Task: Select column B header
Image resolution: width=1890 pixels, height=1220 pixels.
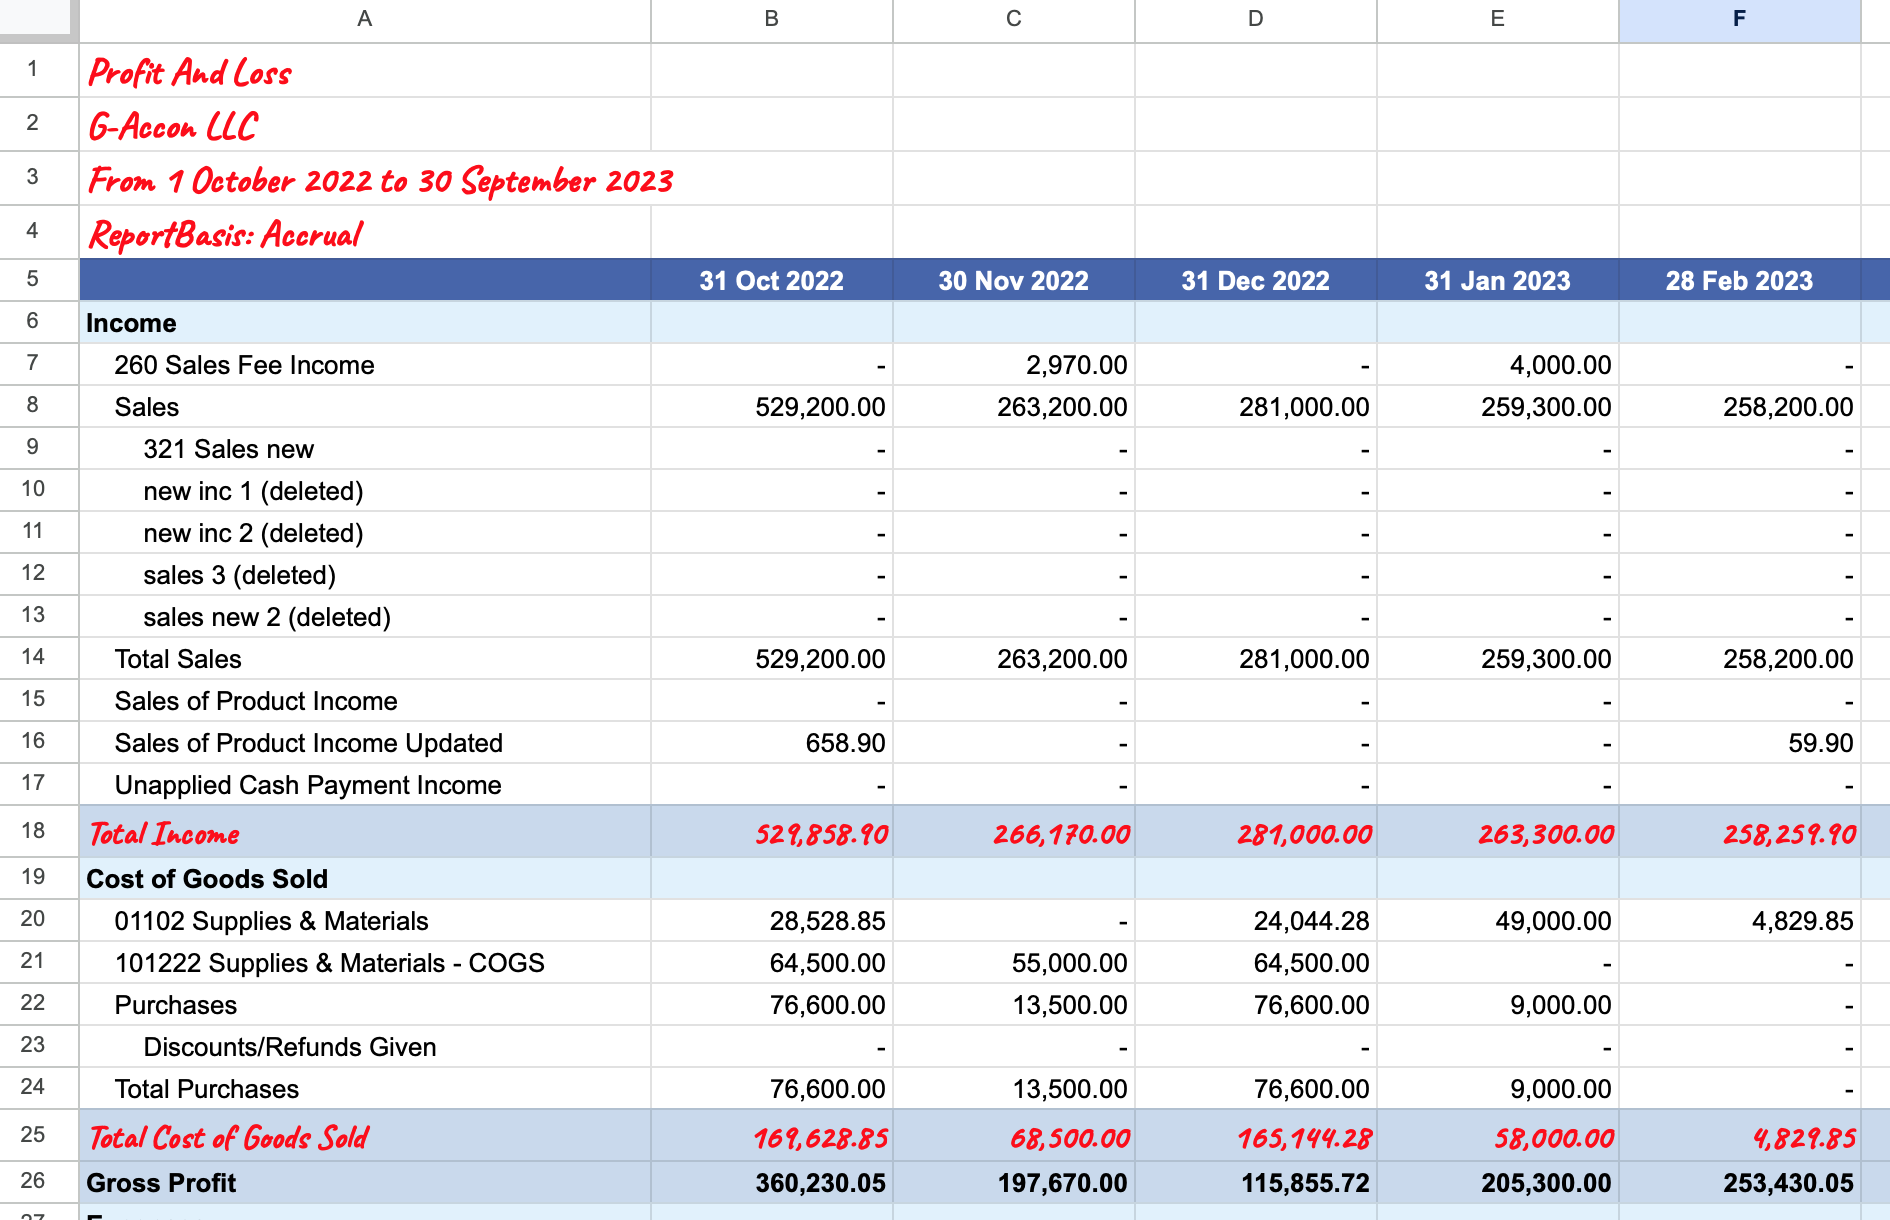Action: coord(772,20)
